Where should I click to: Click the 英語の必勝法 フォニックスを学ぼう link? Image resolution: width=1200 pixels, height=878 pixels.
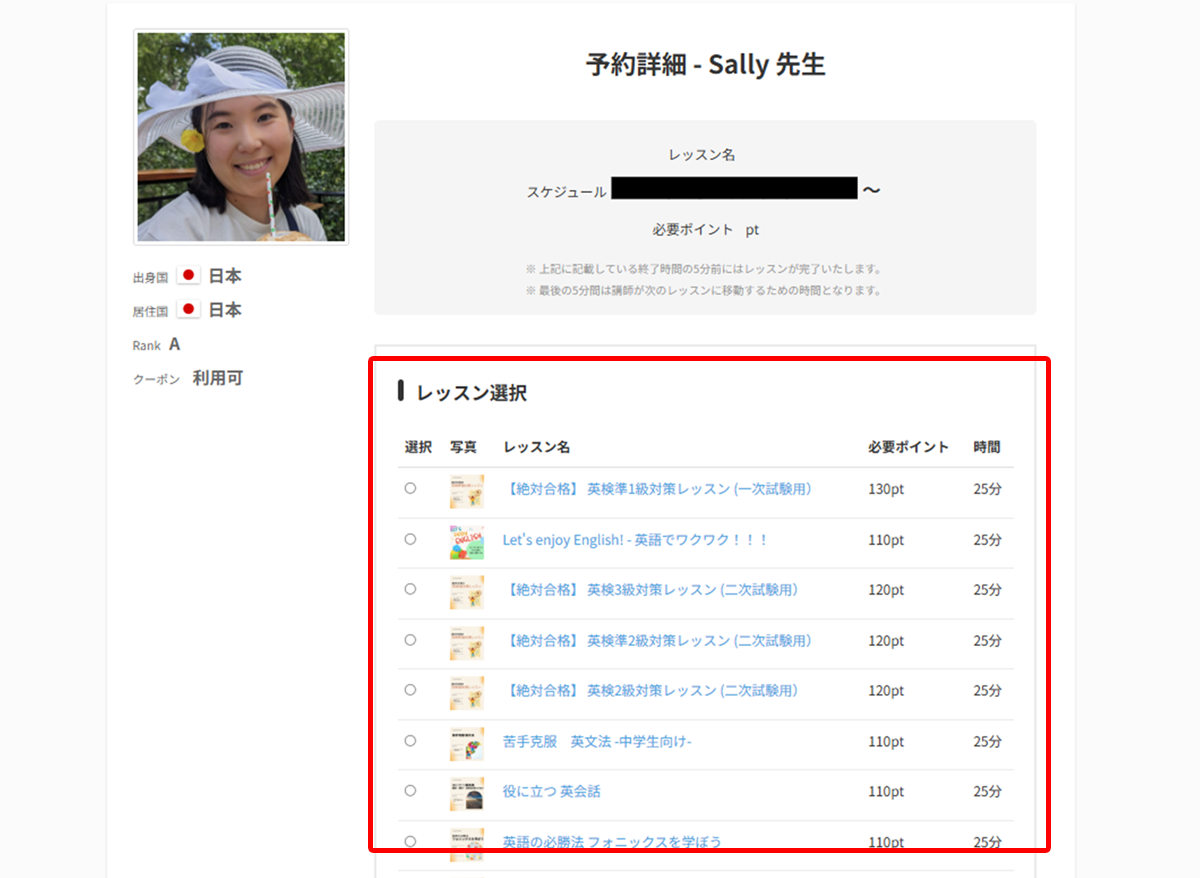(x=611, y=841)
